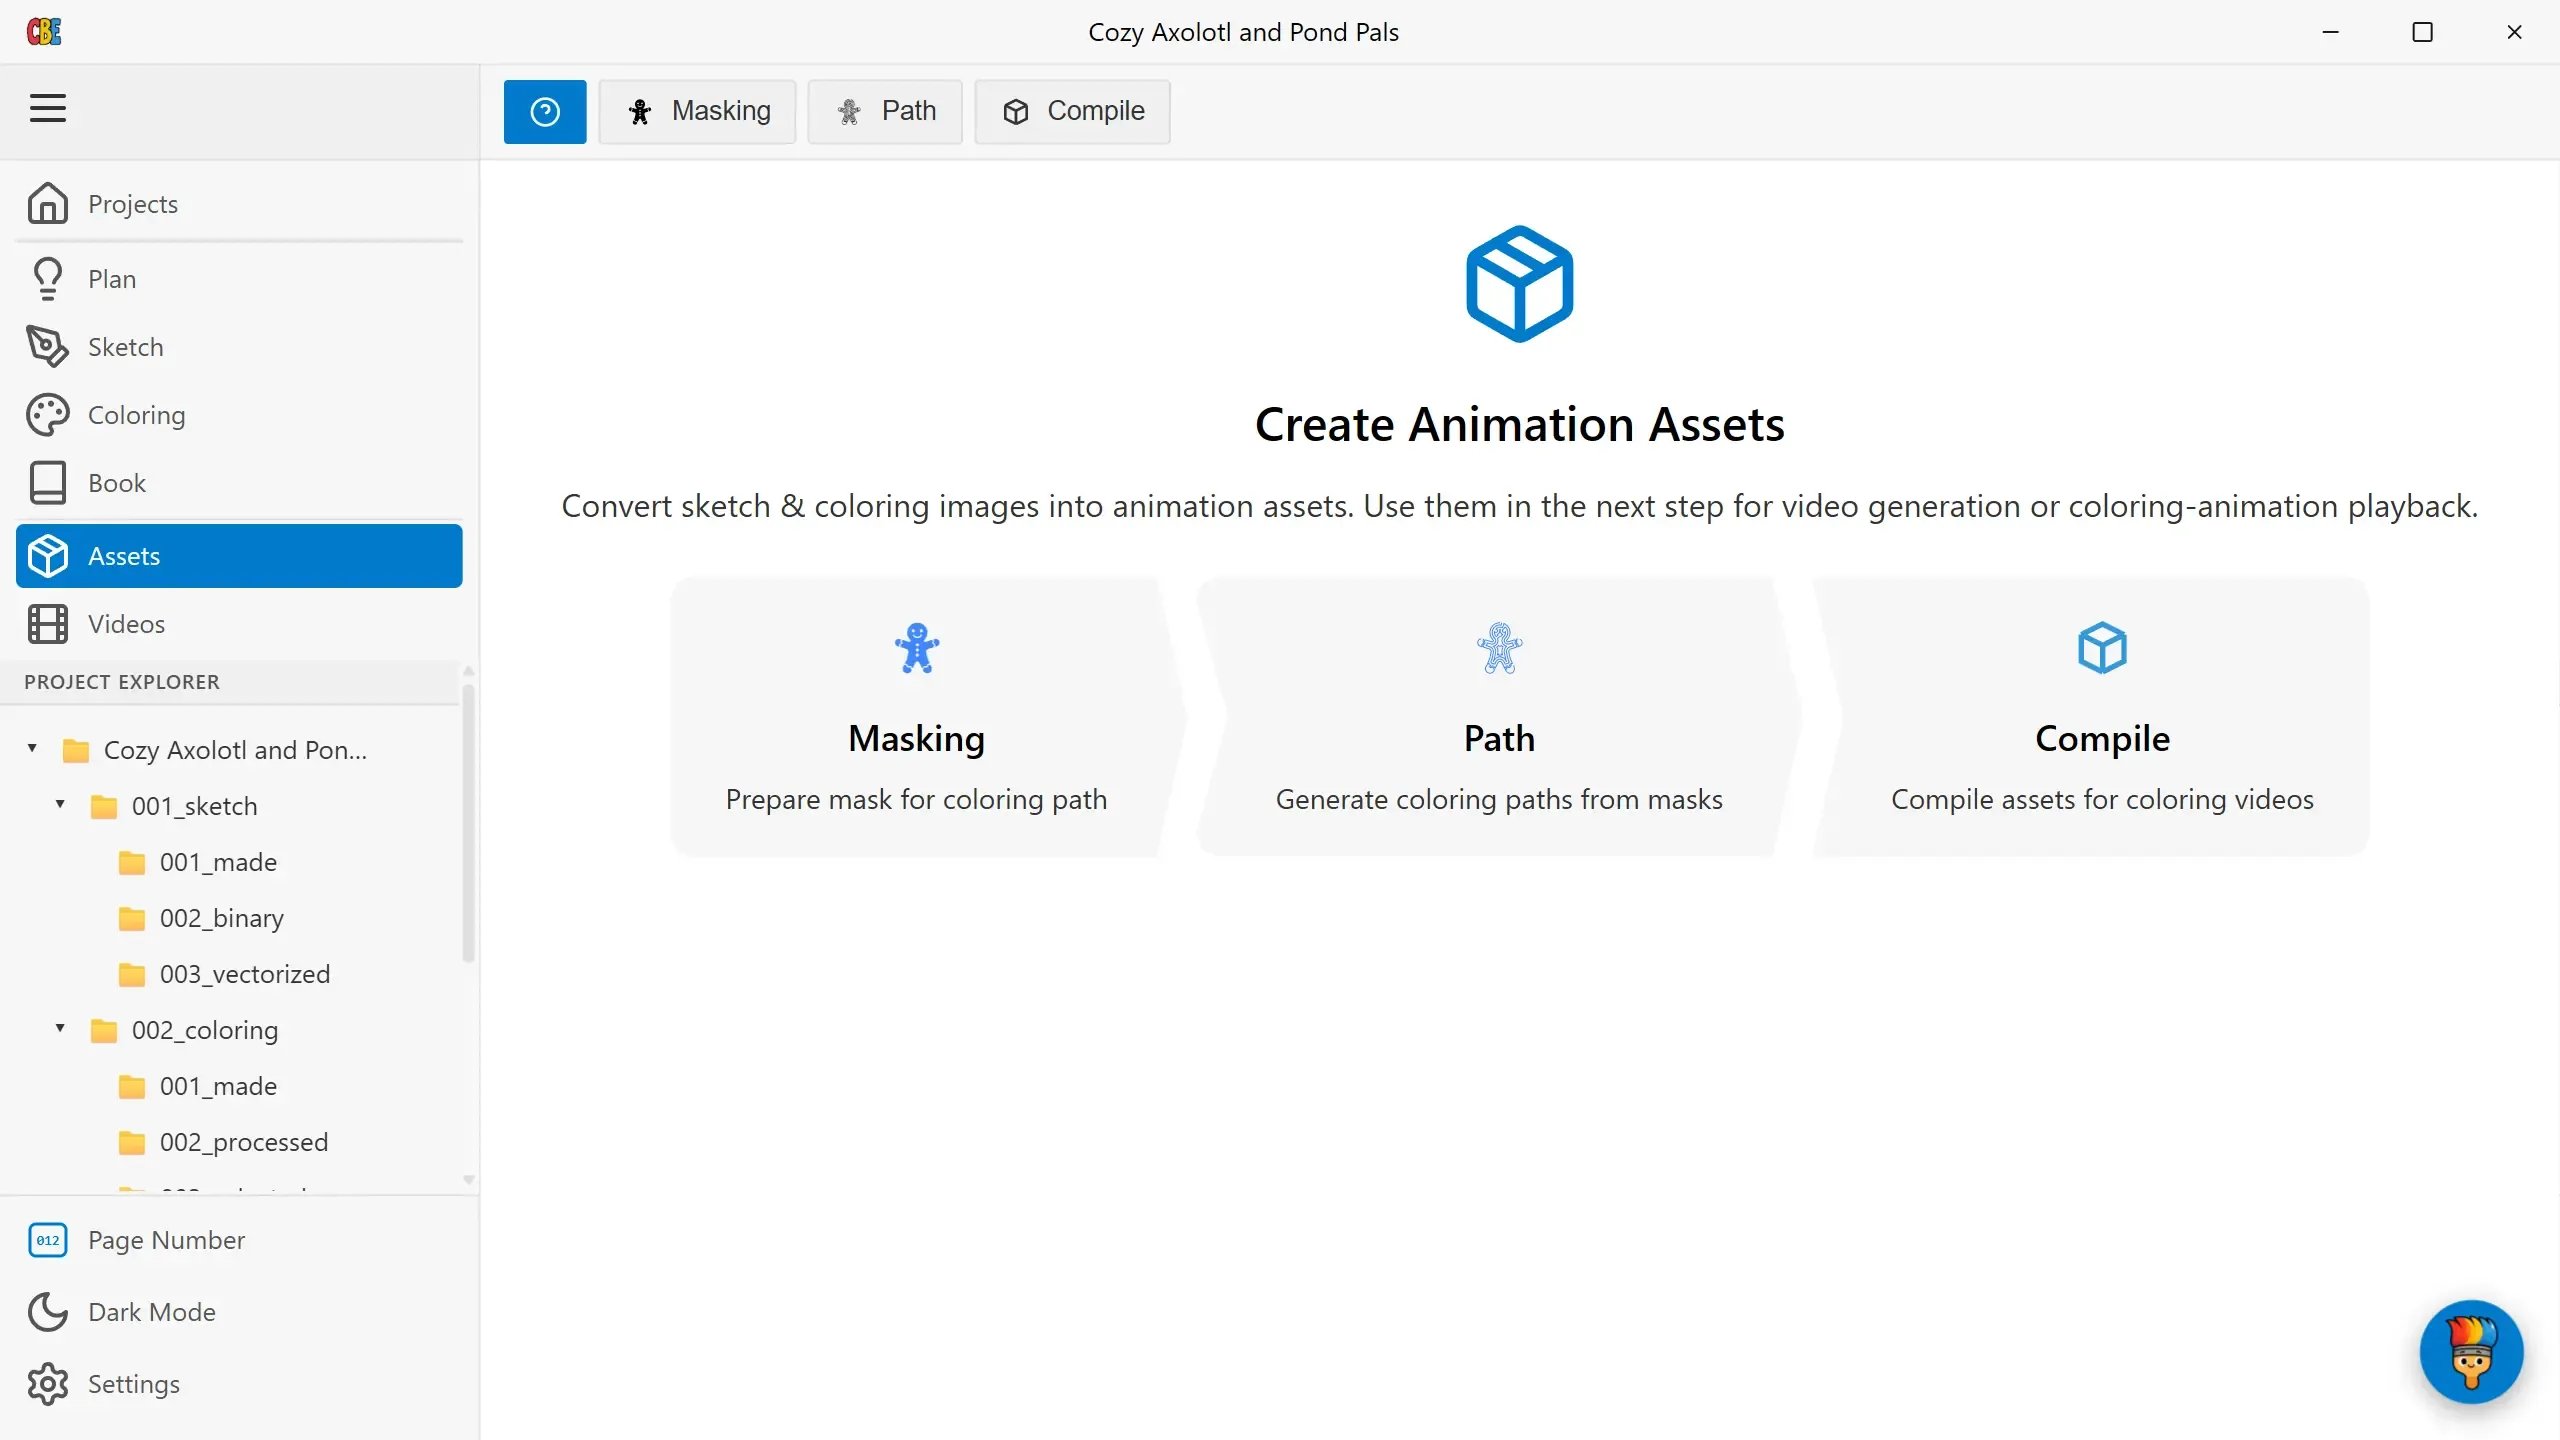This screenshot has width=2560, height=1440.
Task: Open the Compile toolbar tab
Action: pyautogui.click(x=1072, y=112)
